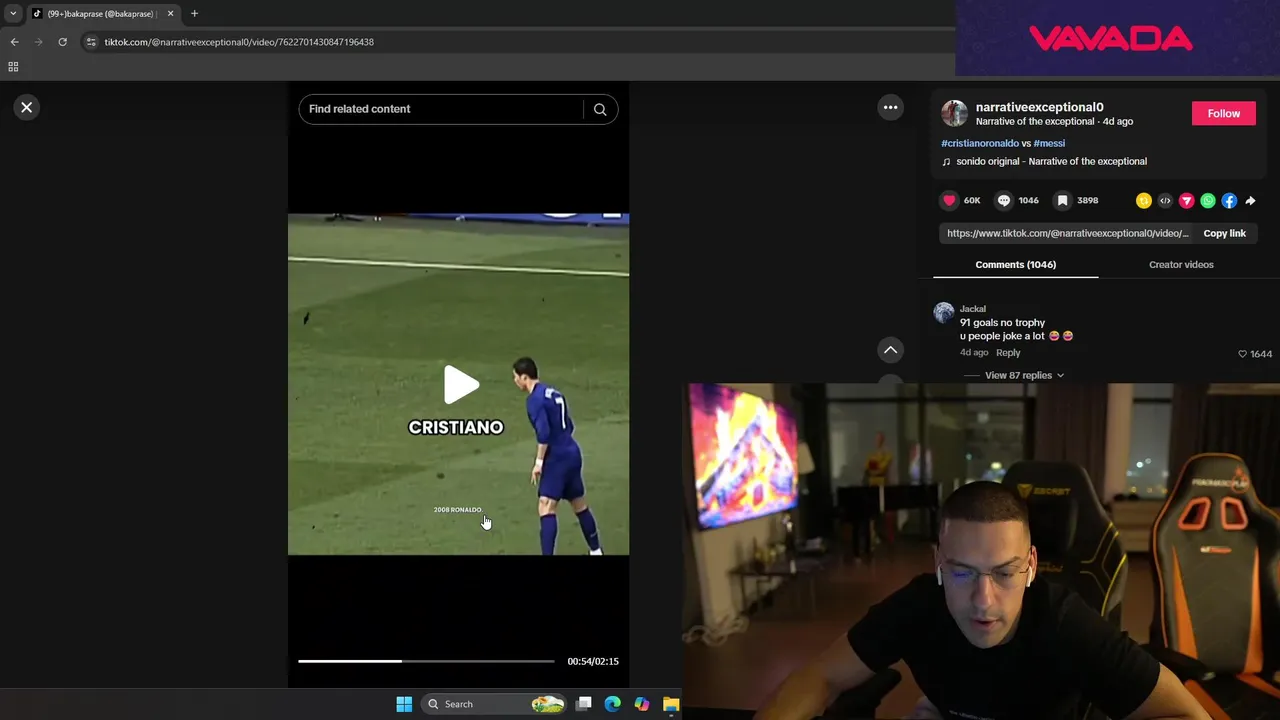Click the browser address bar URL
The width and height of the screenshot is (1280, 720).
(239, 42)
